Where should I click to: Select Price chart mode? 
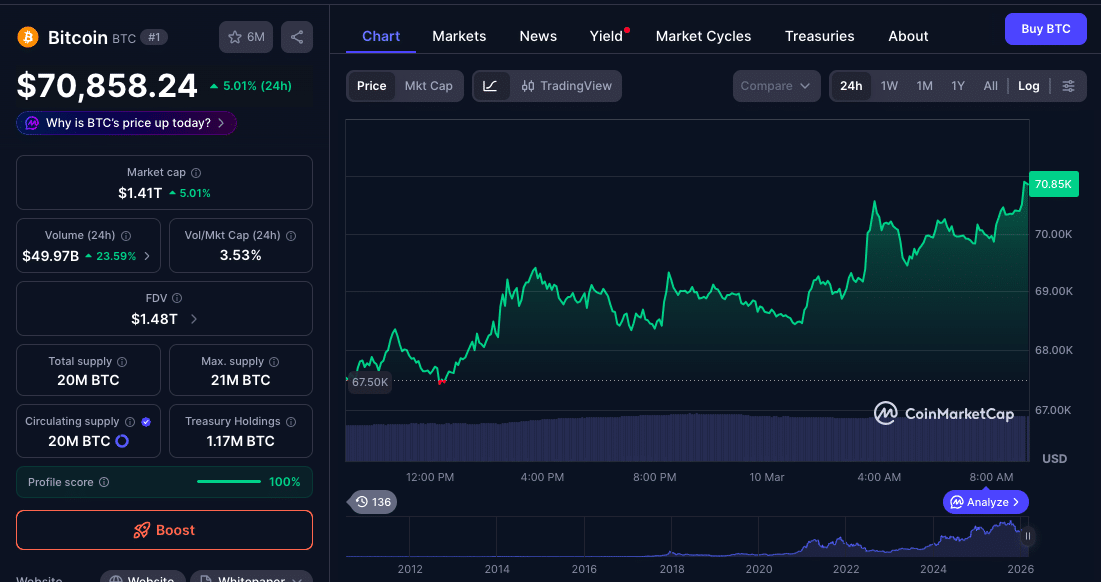[x=371, y=86]
